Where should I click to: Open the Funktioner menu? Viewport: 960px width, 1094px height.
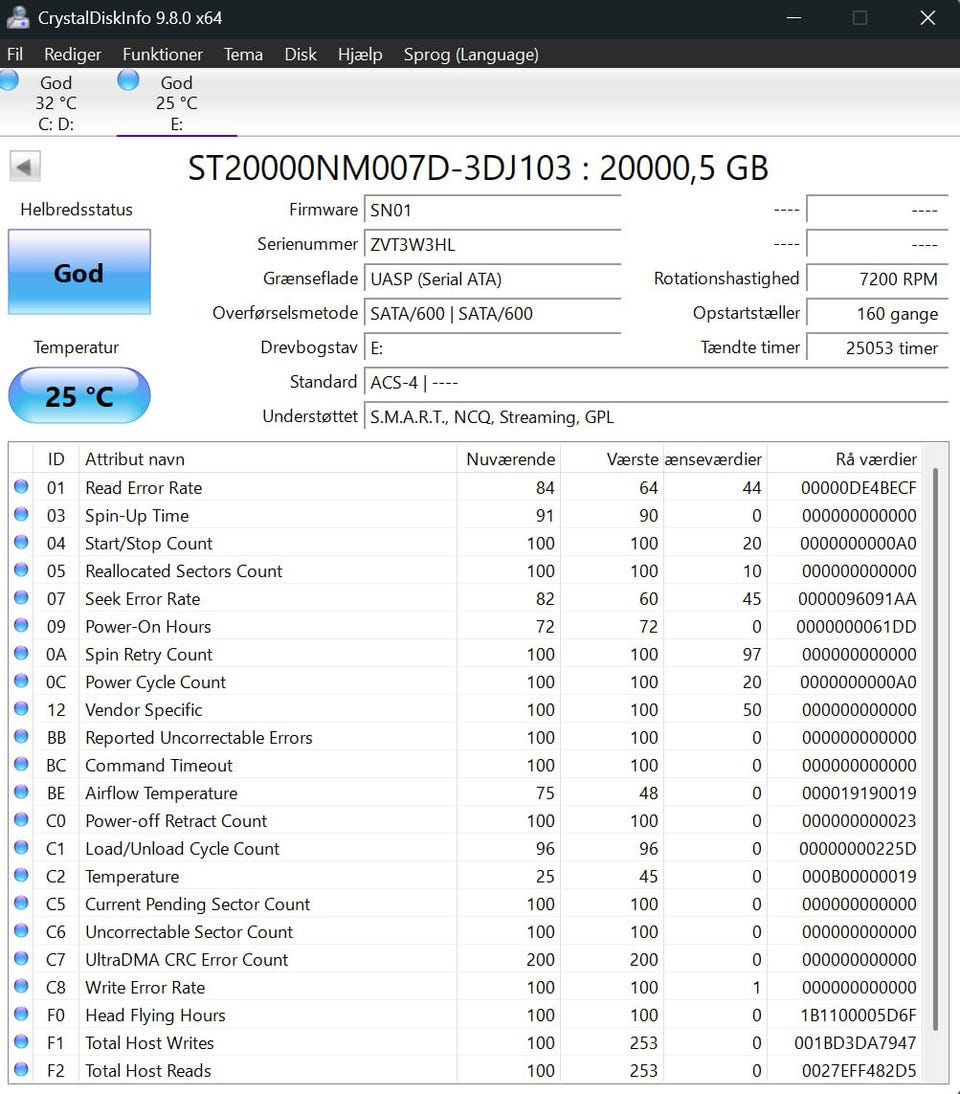[x=162, y=54]
